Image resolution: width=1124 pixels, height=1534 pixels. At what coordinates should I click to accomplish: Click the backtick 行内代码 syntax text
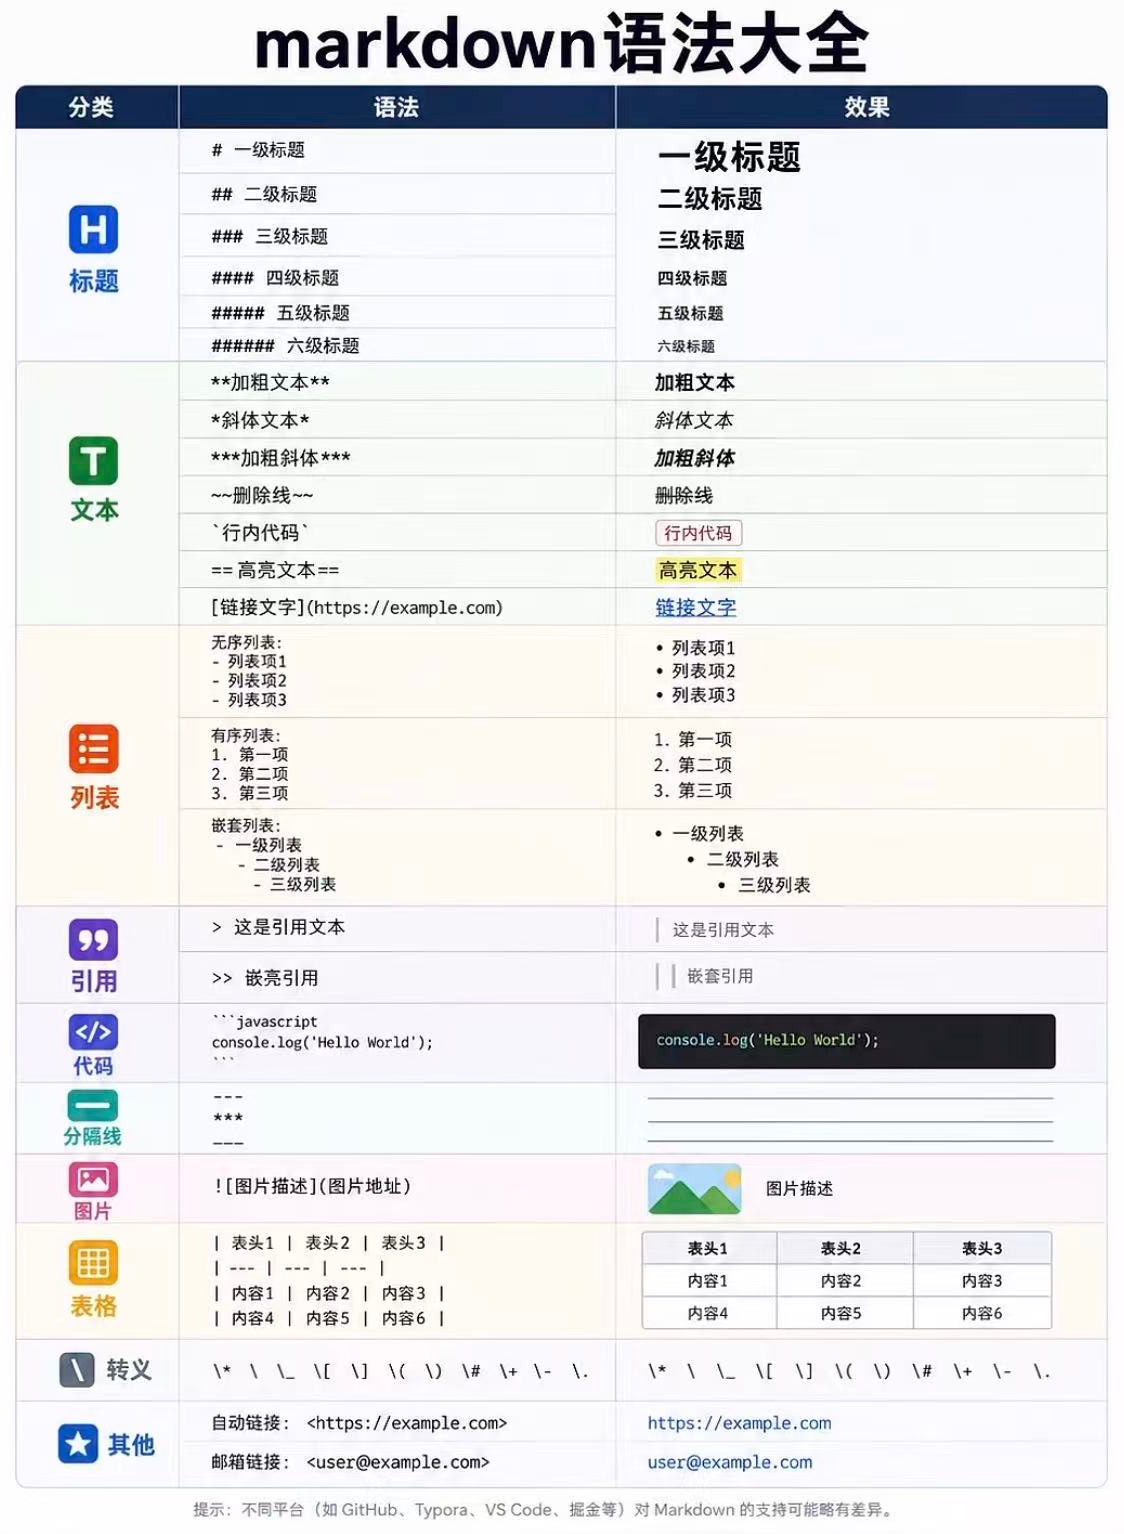pos(260,532)
